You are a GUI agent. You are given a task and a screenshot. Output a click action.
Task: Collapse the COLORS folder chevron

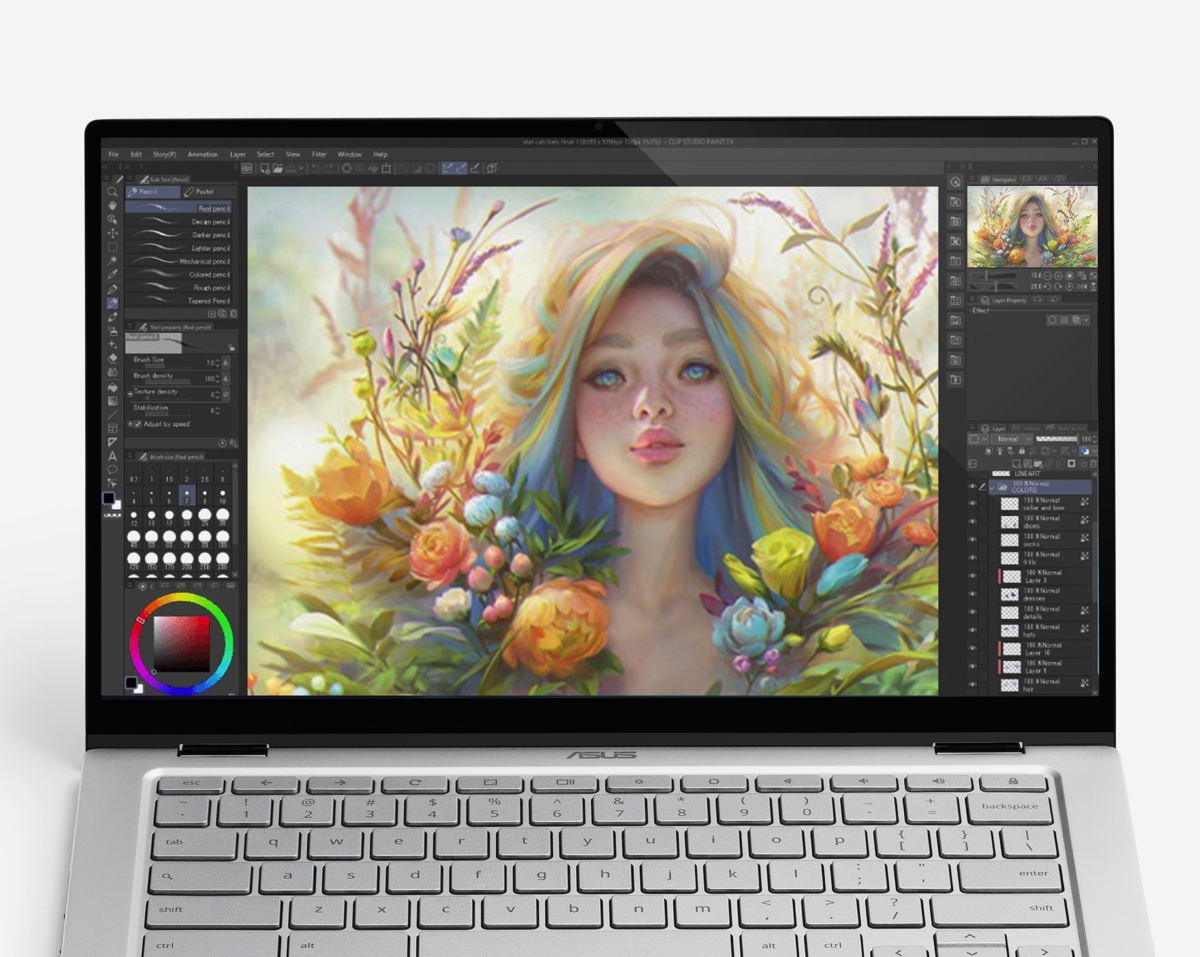[992, 488]
